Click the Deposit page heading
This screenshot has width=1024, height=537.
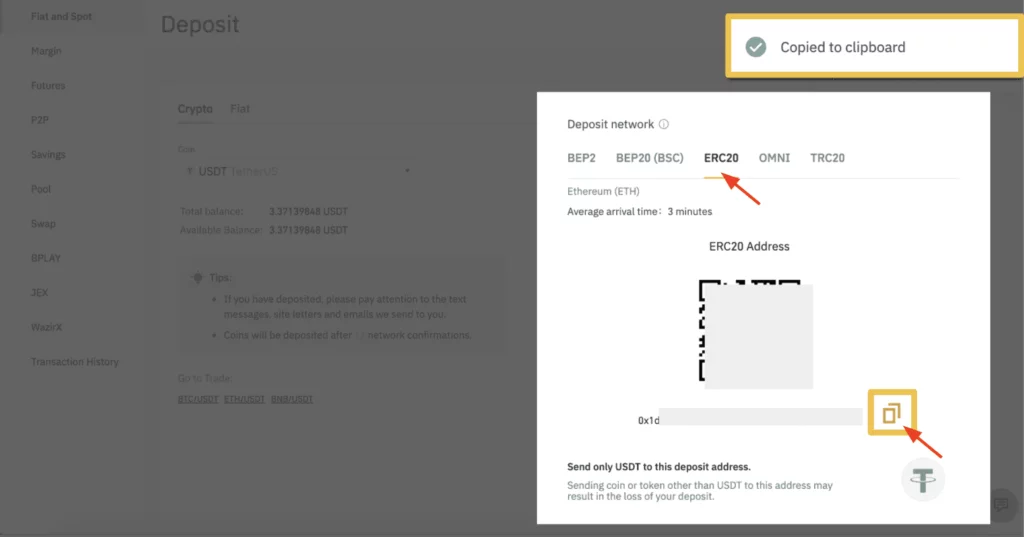point(200,25)
